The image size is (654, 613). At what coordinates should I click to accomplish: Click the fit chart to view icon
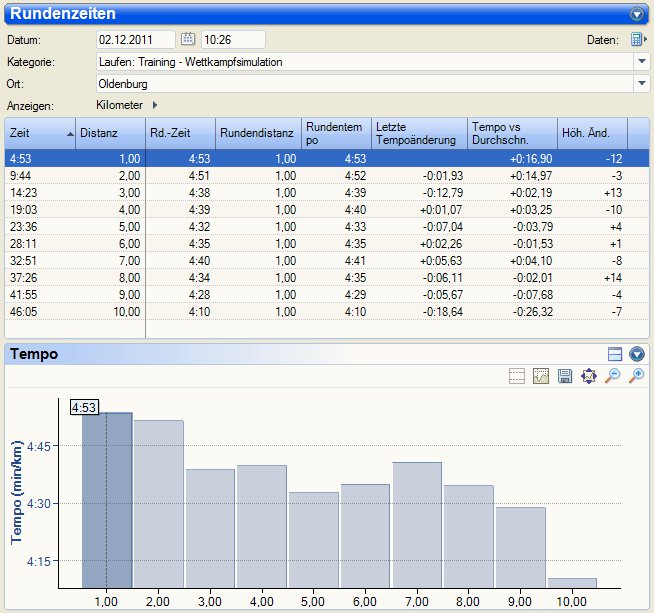(x=589, y=376)
